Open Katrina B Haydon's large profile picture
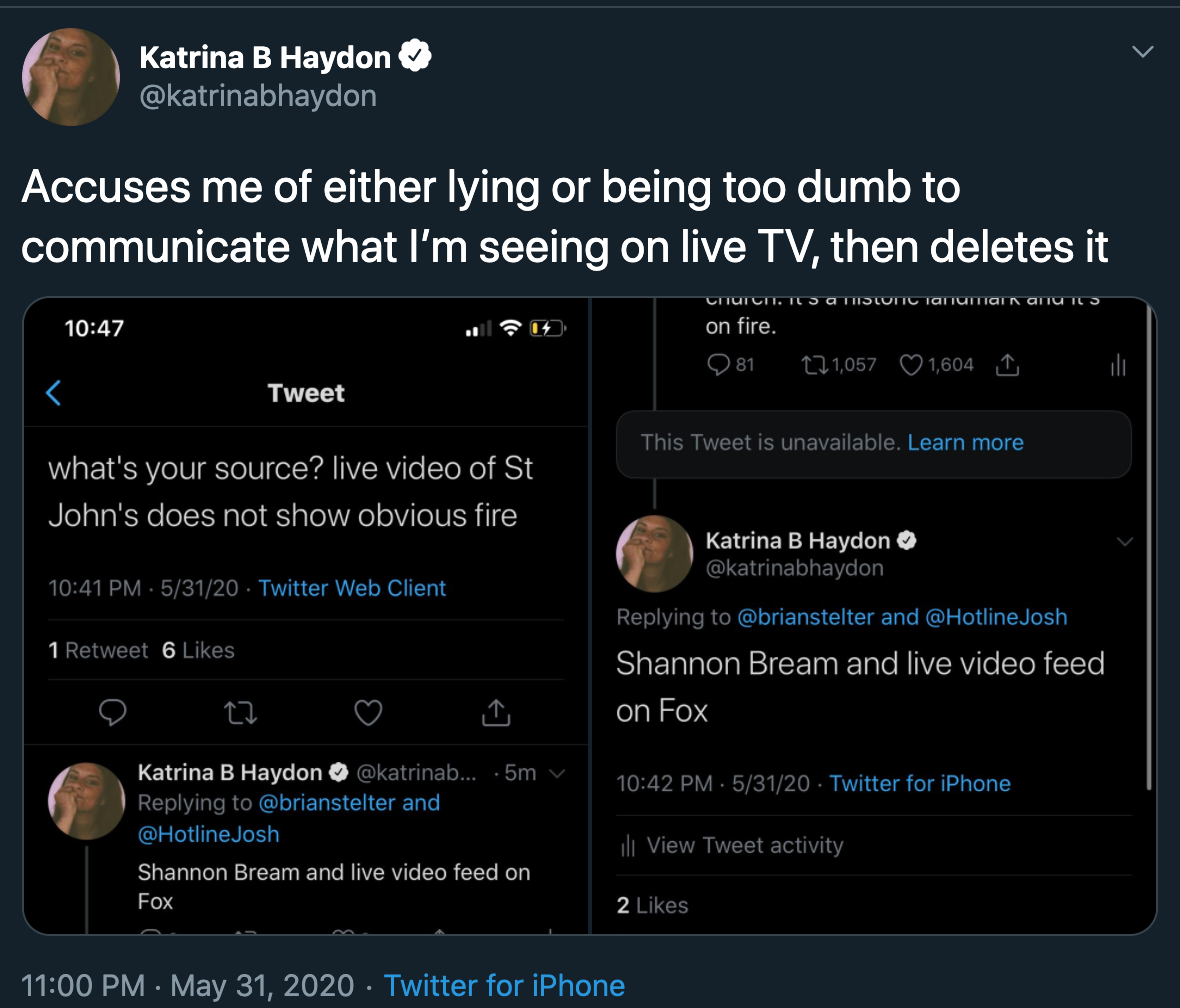1180x1008 pixels. tap(71, 77)
